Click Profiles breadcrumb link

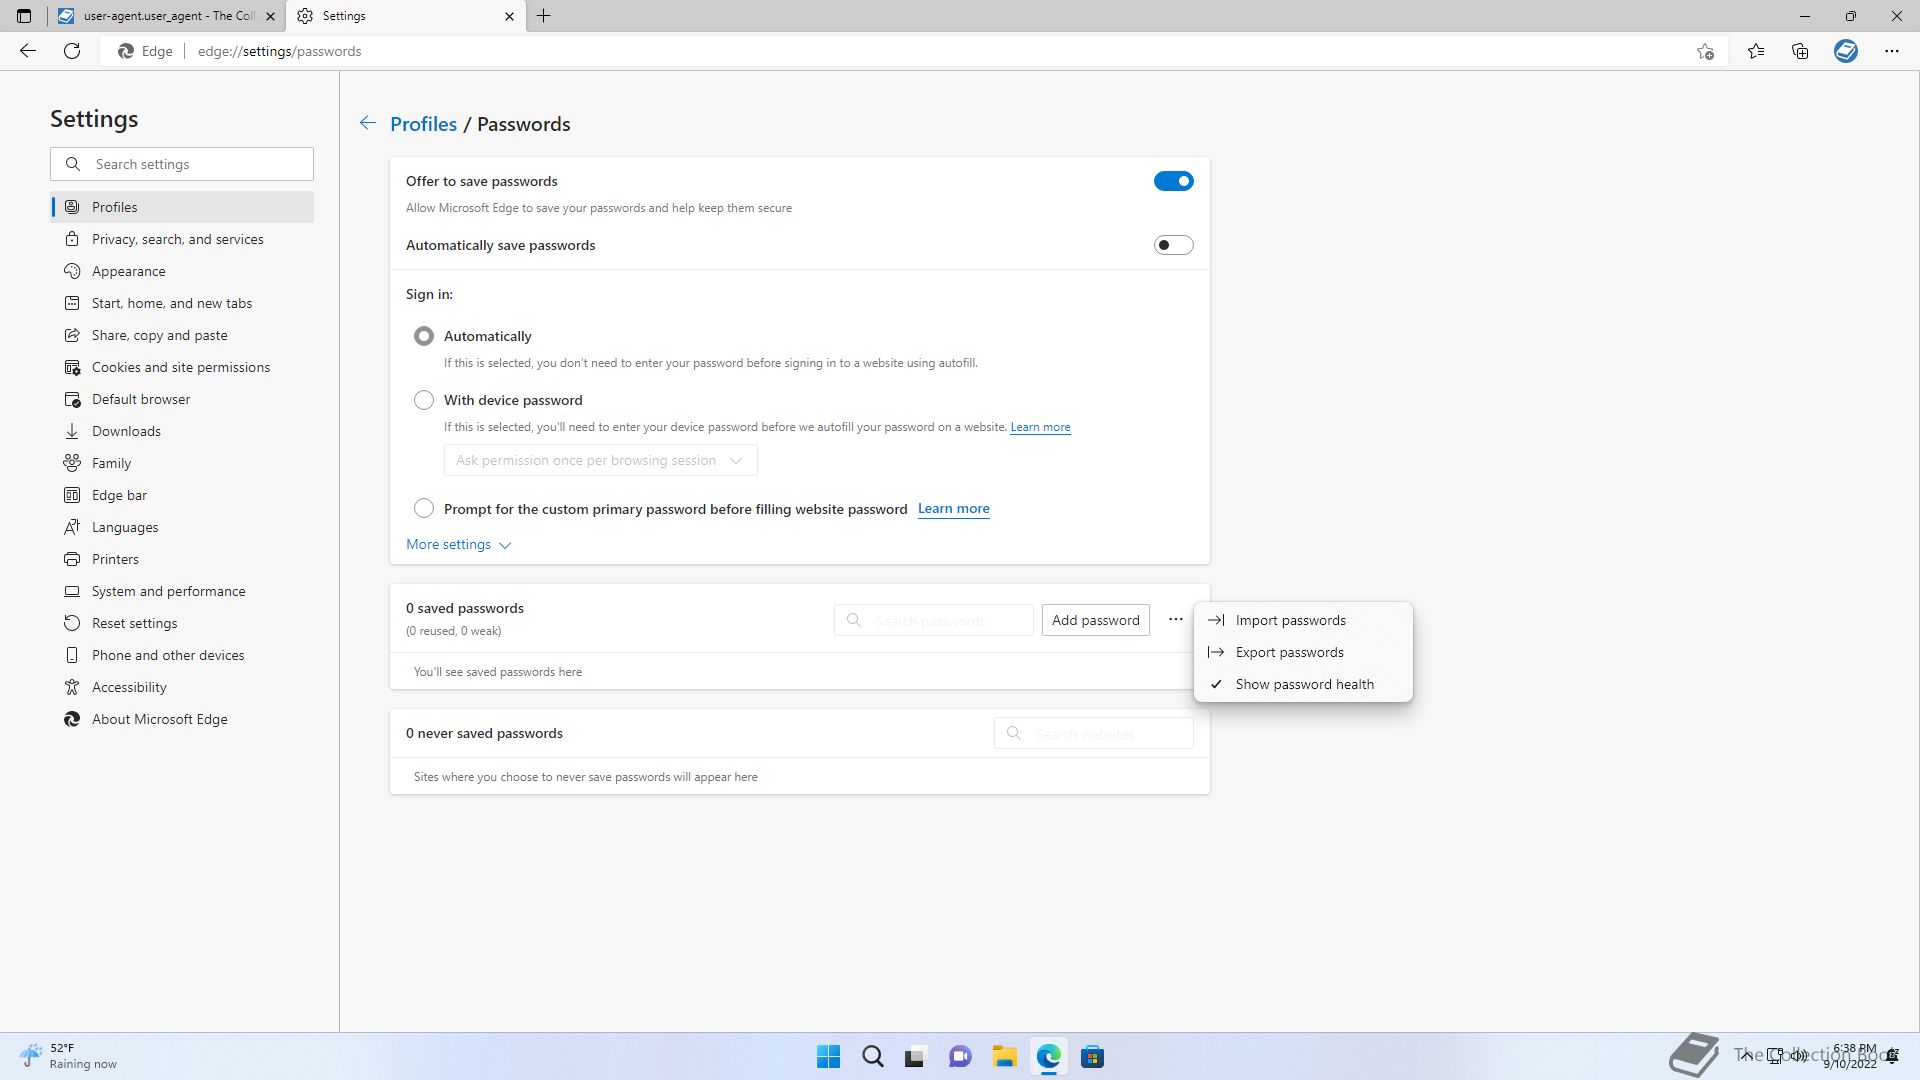pyautogui.click(x=423, y=124)
